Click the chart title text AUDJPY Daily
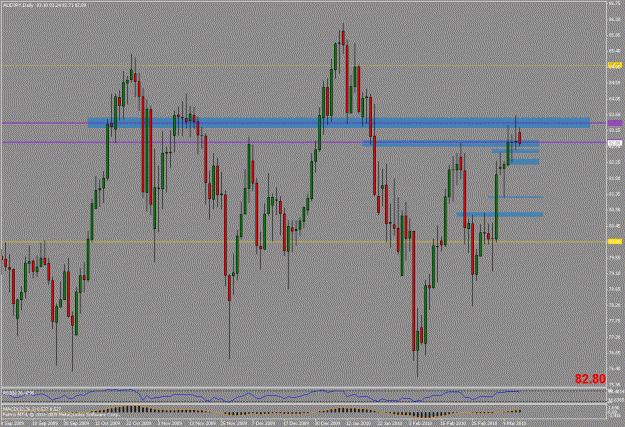Image resolution: width=625 pixels, height=427 pixels. (x=18, y=5)
